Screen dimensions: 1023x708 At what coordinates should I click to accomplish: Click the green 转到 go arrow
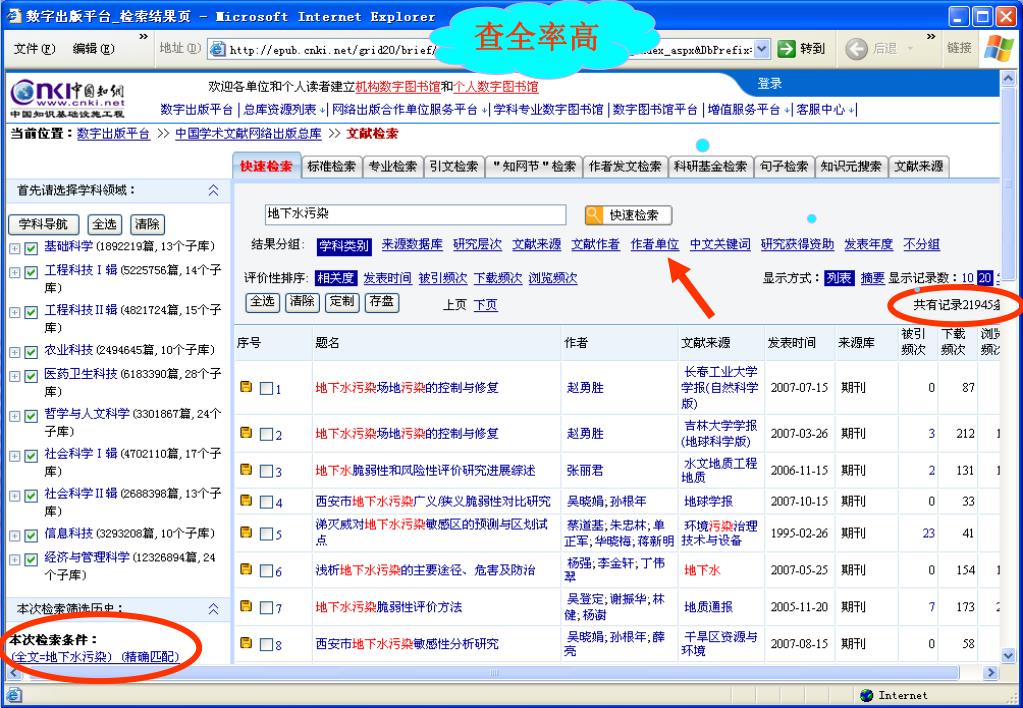point(786,48)
